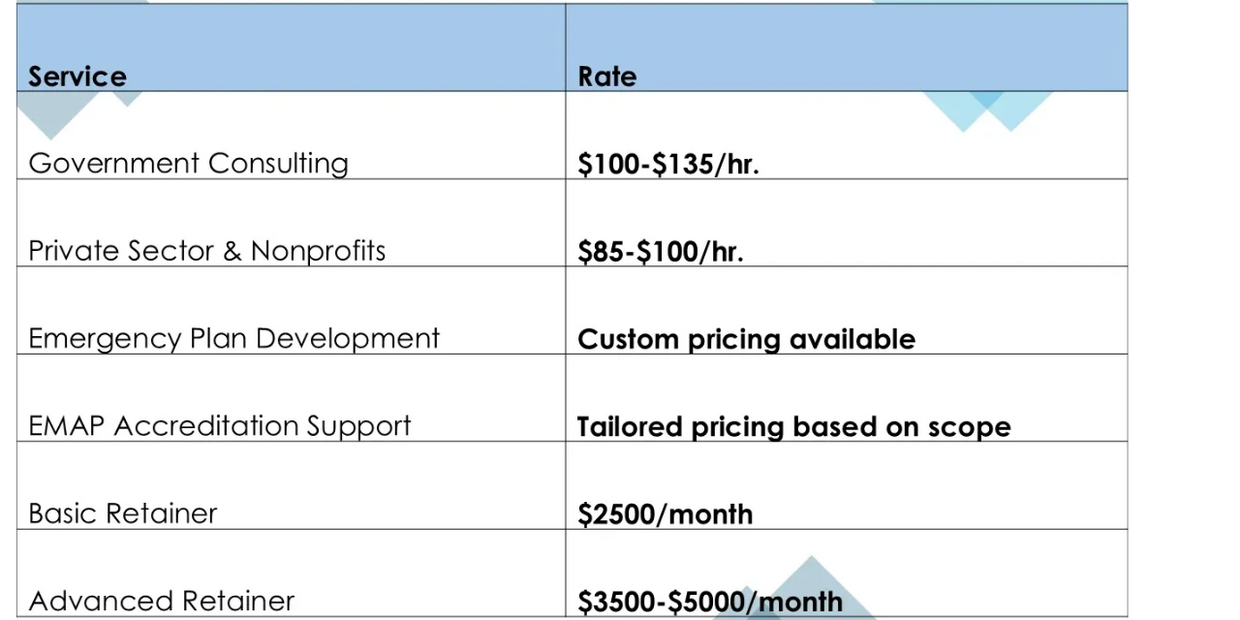Click the small diamond right of Service heading
1240x620 pixels.
pos(128,98)
